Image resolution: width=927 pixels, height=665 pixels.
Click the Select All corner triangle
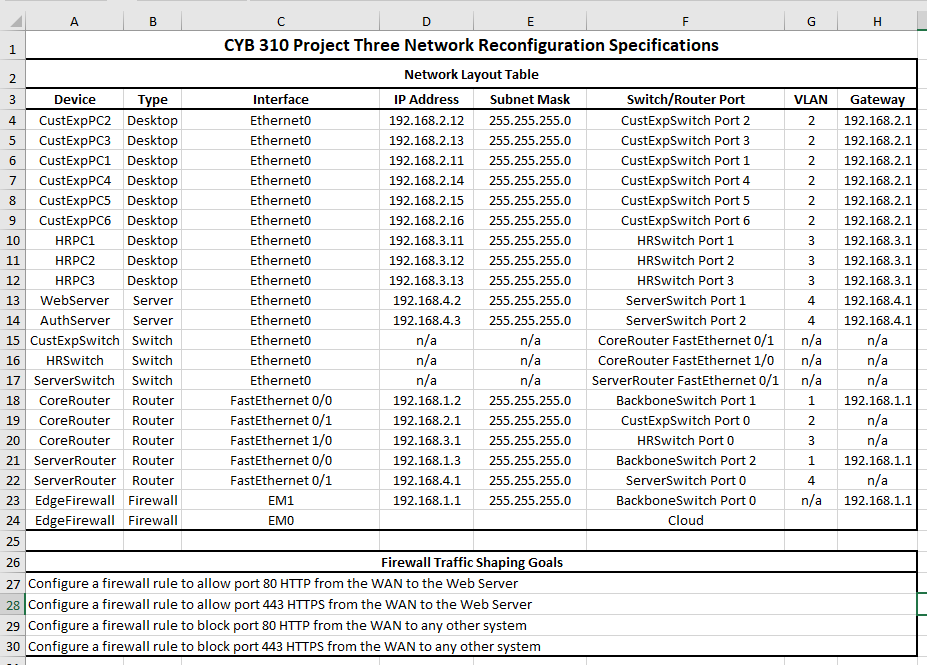(x=16, y=22)
